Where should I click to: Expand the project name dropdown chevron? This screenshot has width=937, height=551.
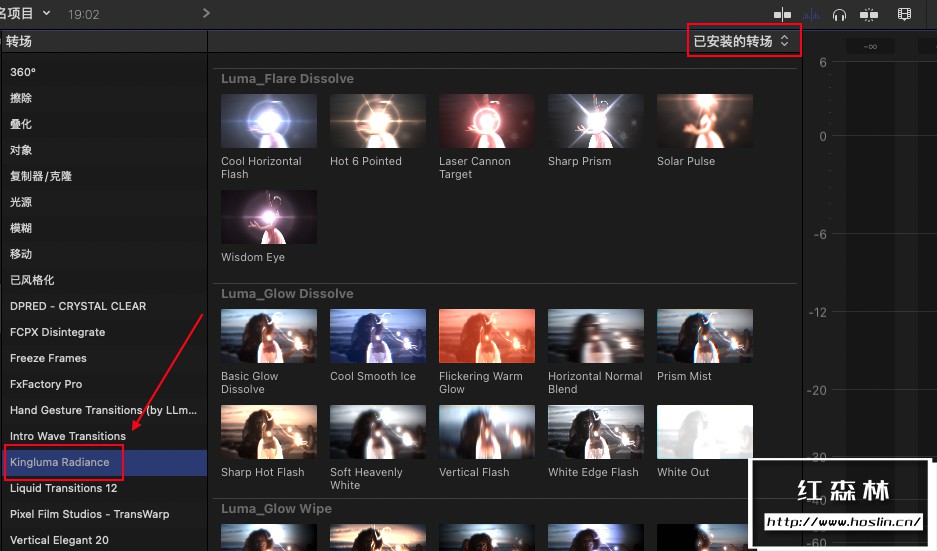click(x=47, y=13)
